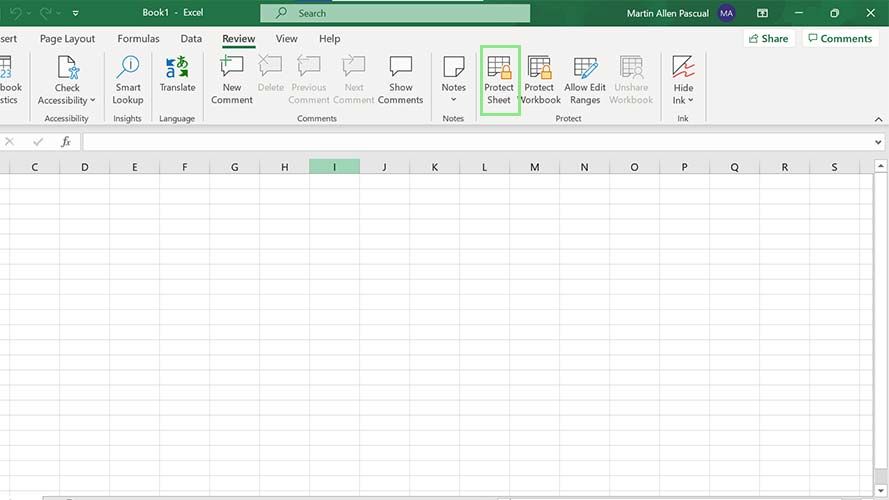Select column I header
The image size is (889, 500).
coord(335,167)
